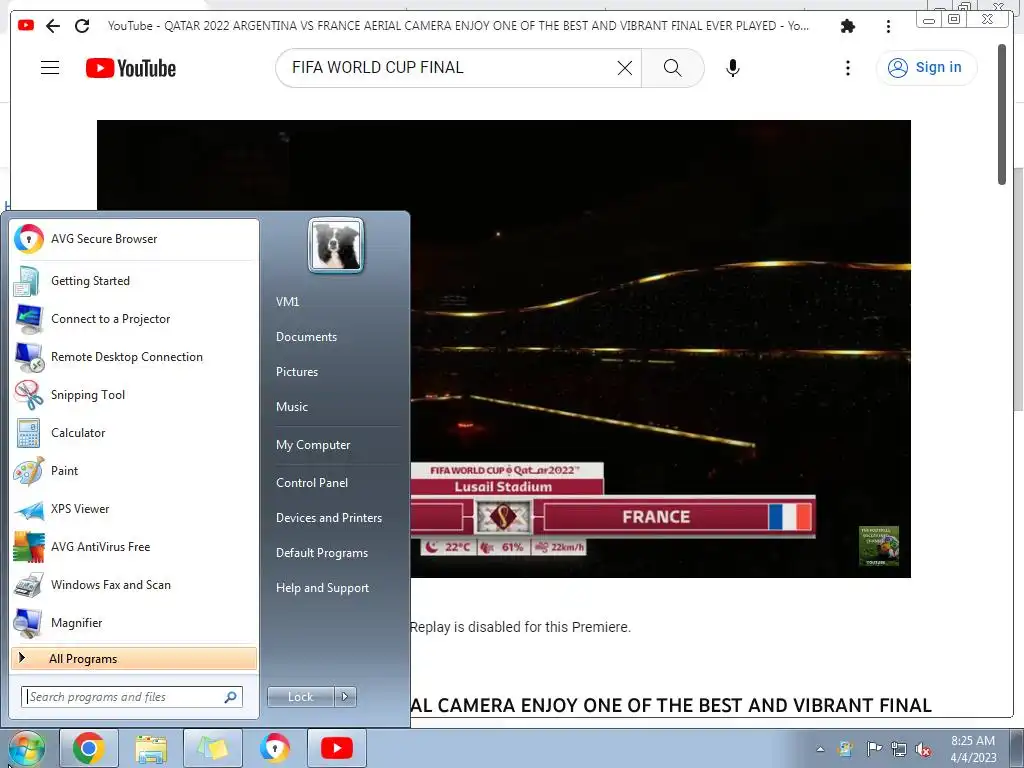Open AVG Secure Browser from Start menu

click(134, 239)
